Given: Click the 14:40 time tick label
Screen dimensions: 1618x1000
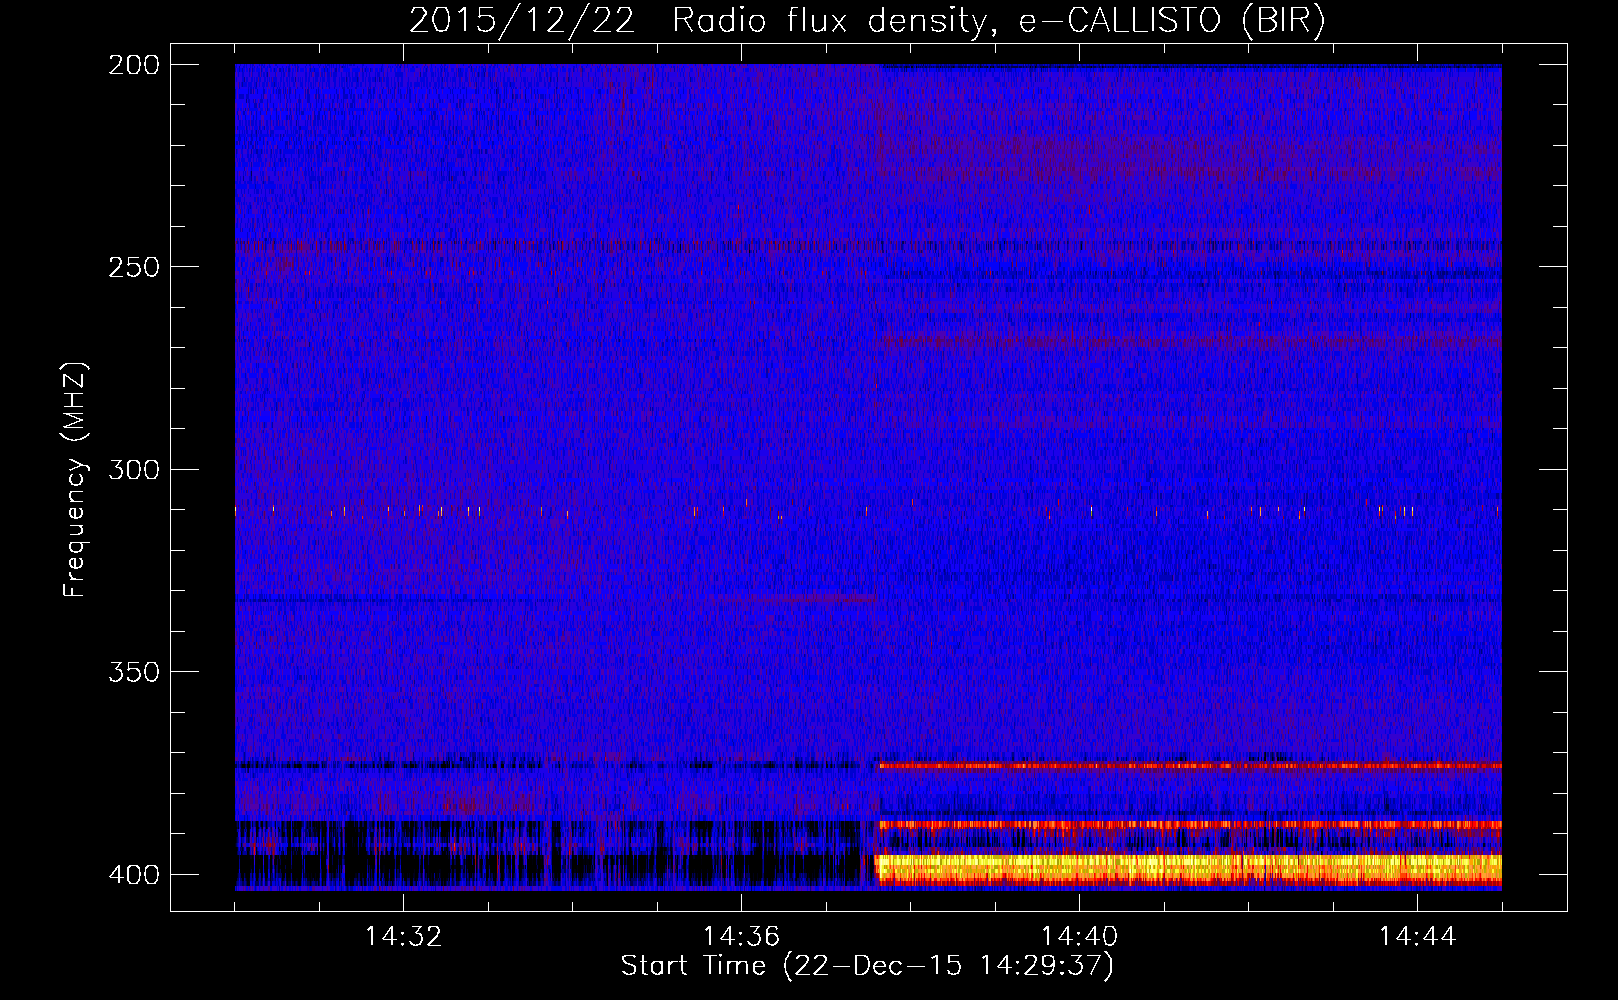Looking at the screenshot, I should click(1079, 937).
